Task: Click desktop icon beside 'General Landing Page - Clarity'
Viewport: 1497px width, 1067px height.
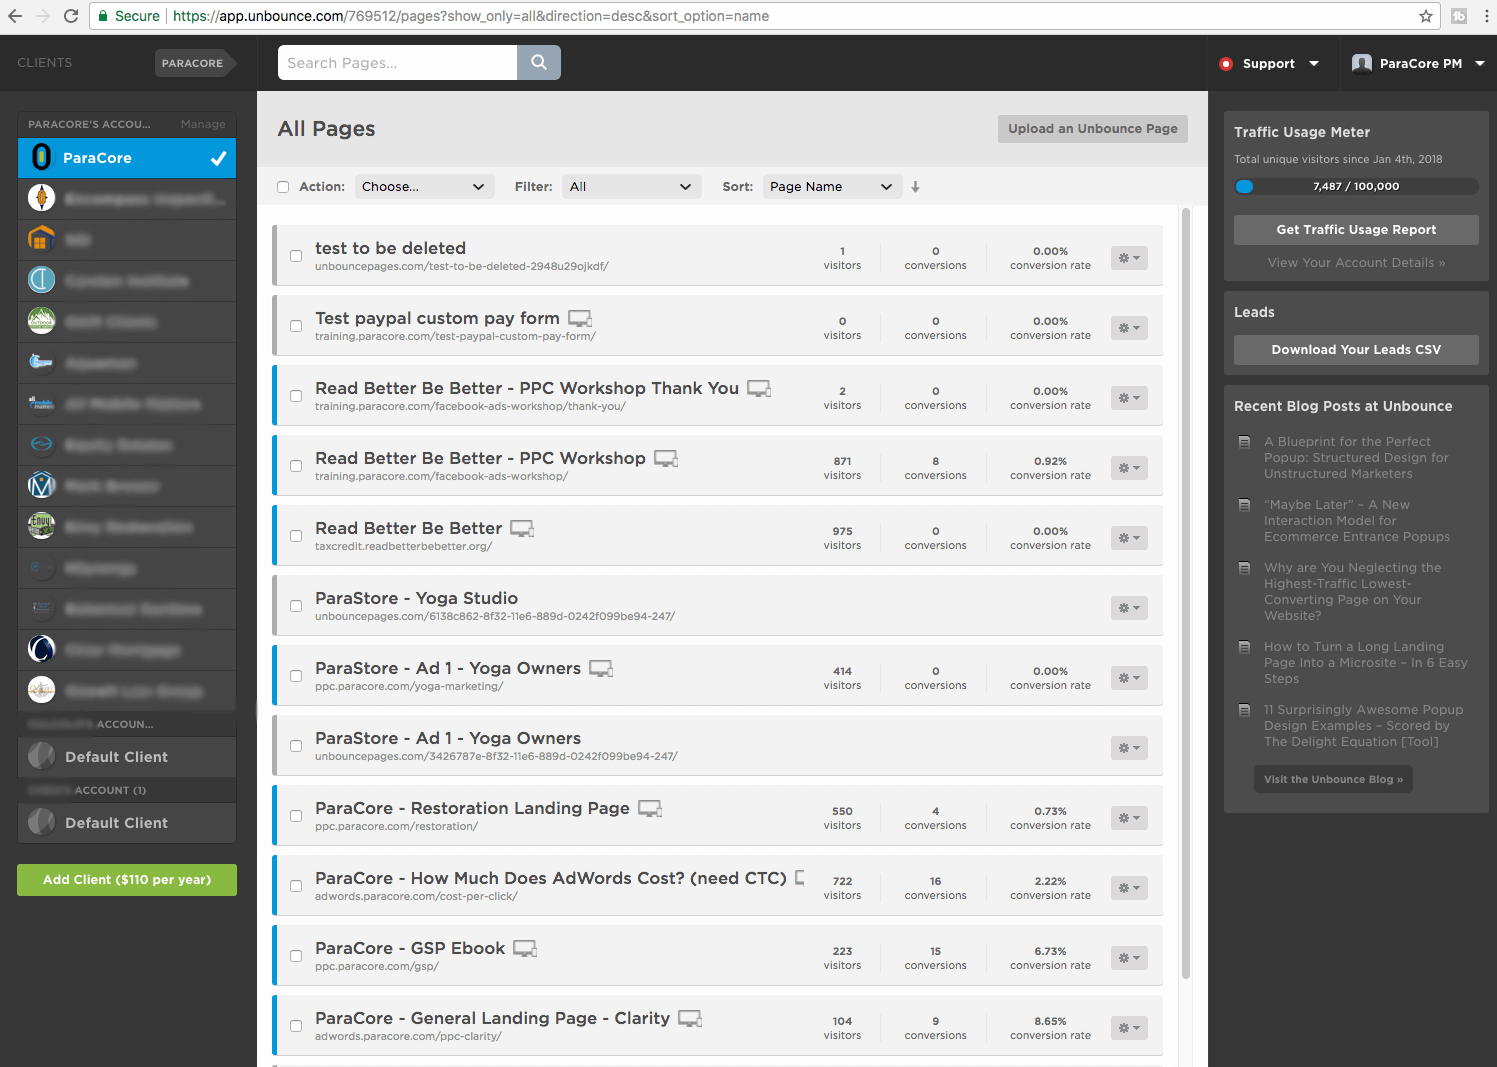Action: pos(690,1019)
